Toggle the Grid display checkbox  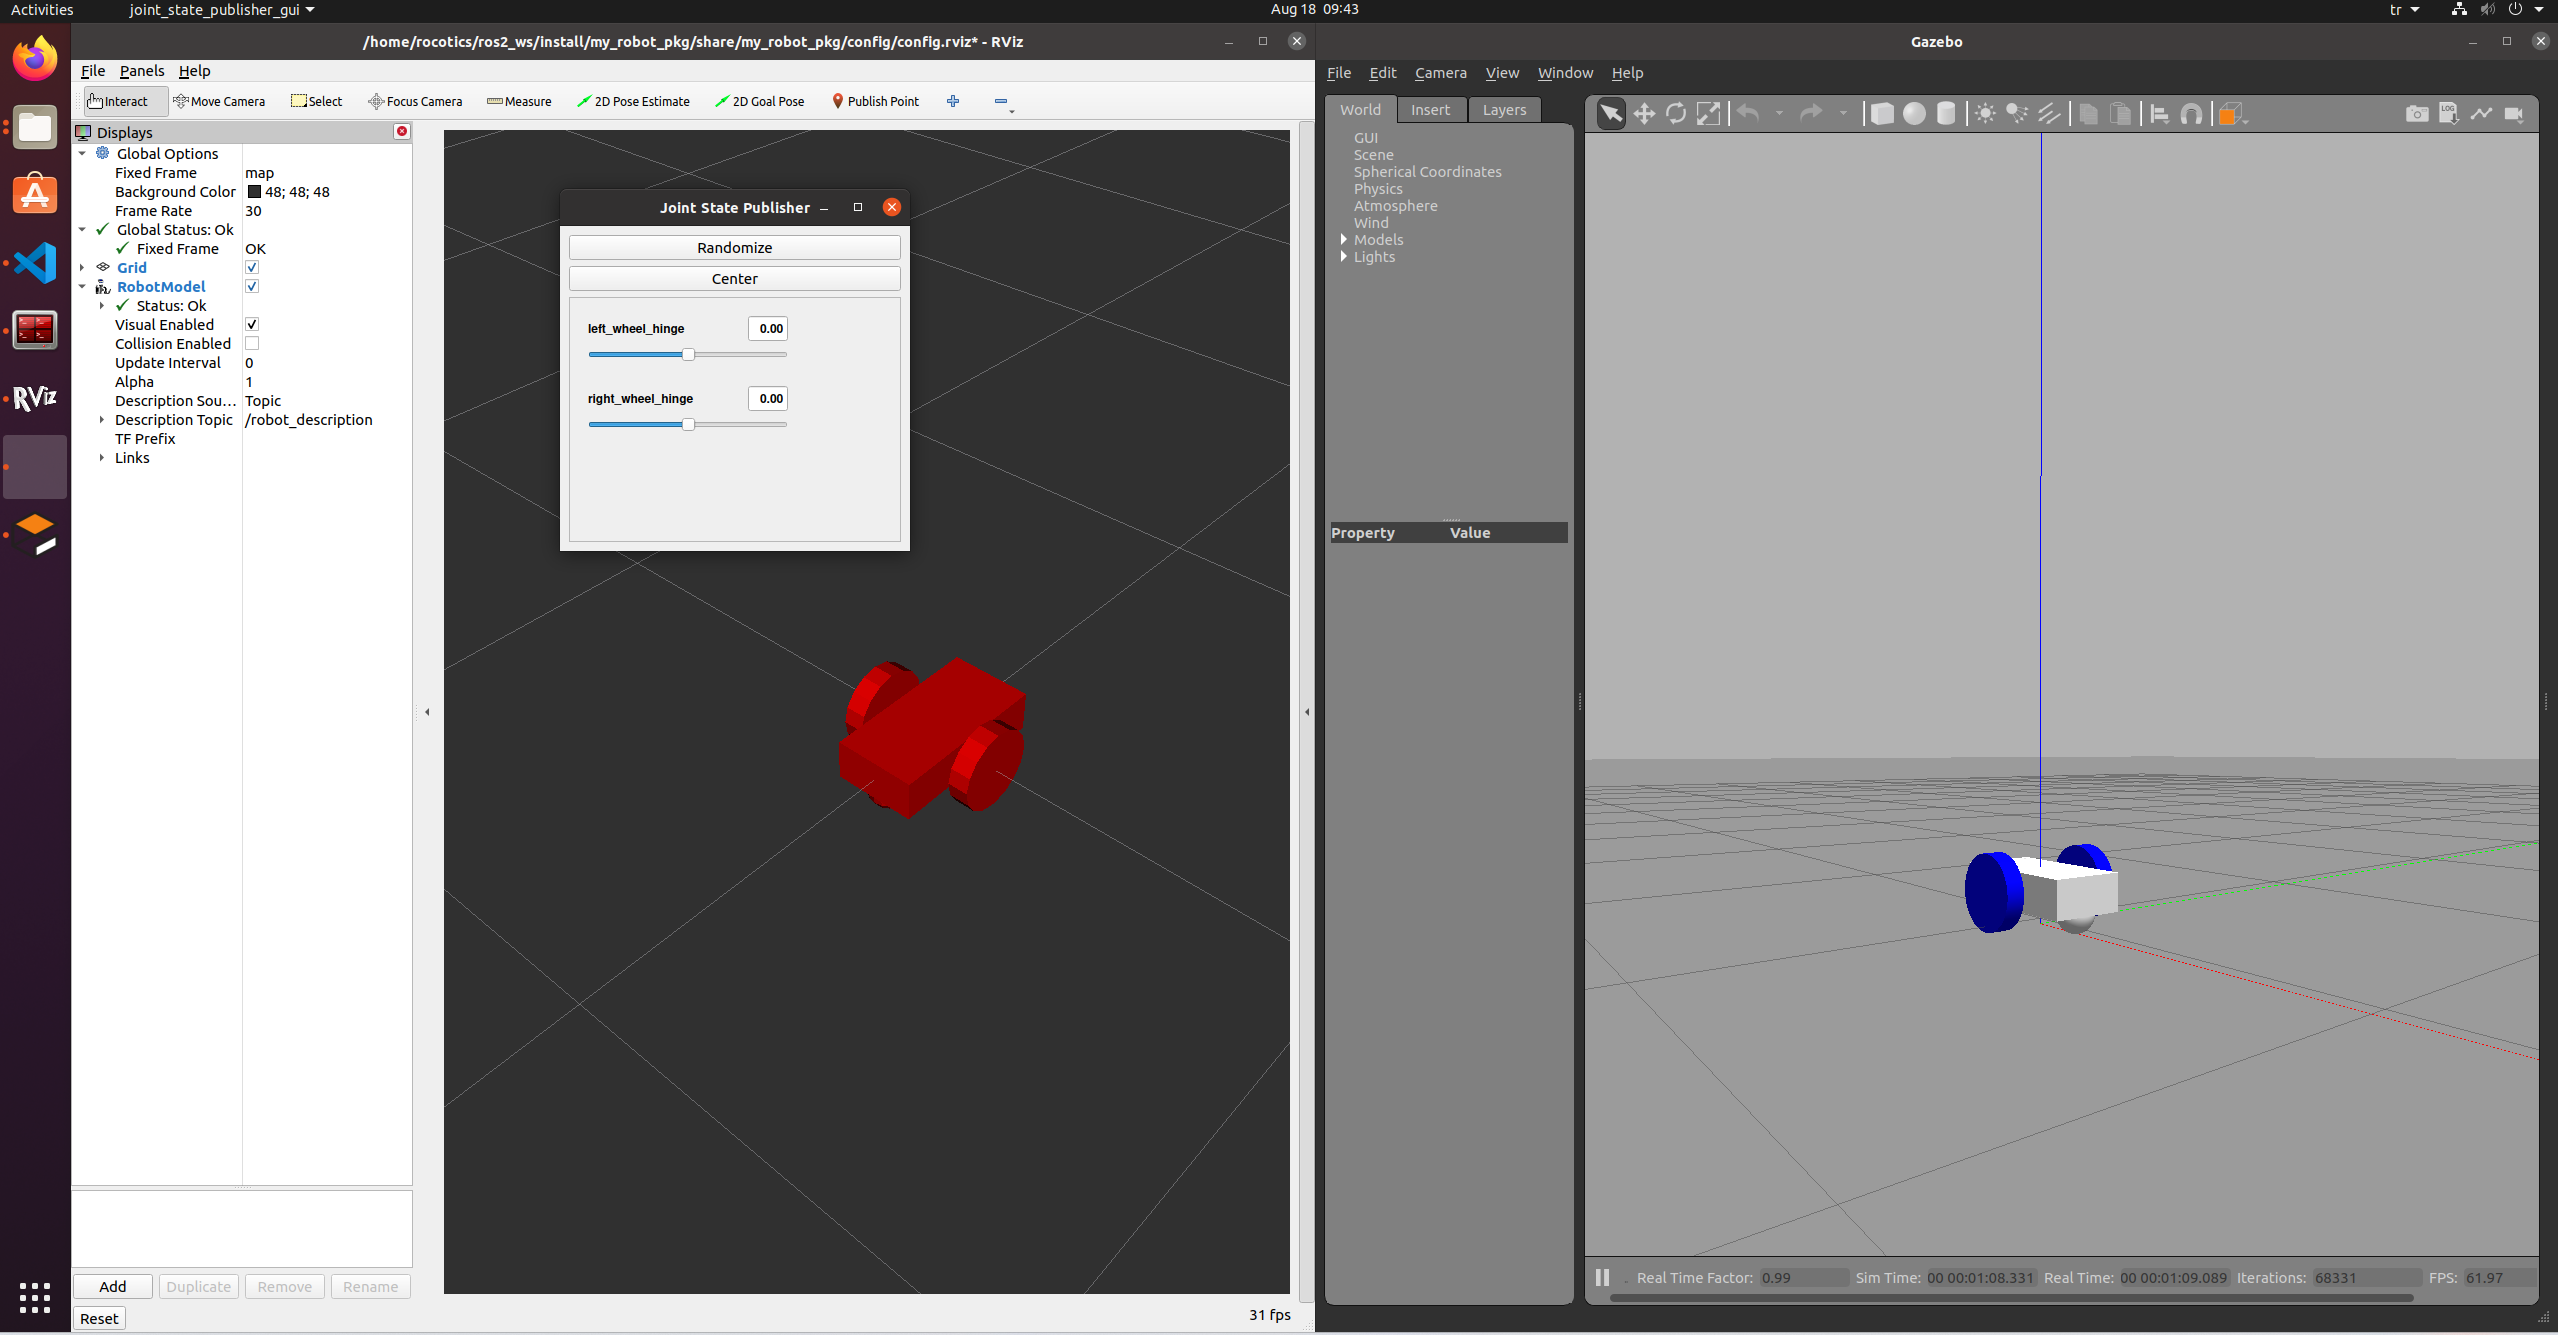(x=252, y=268)
